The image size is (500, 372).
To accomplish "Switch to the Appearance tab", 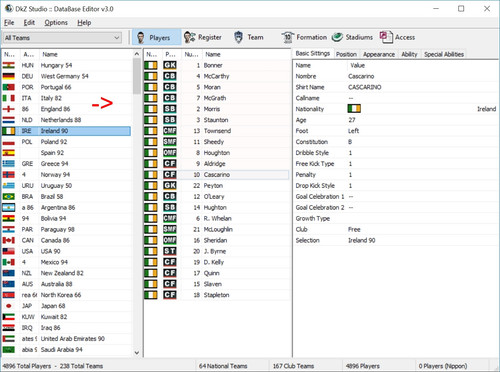I will [x=379, y=54].
